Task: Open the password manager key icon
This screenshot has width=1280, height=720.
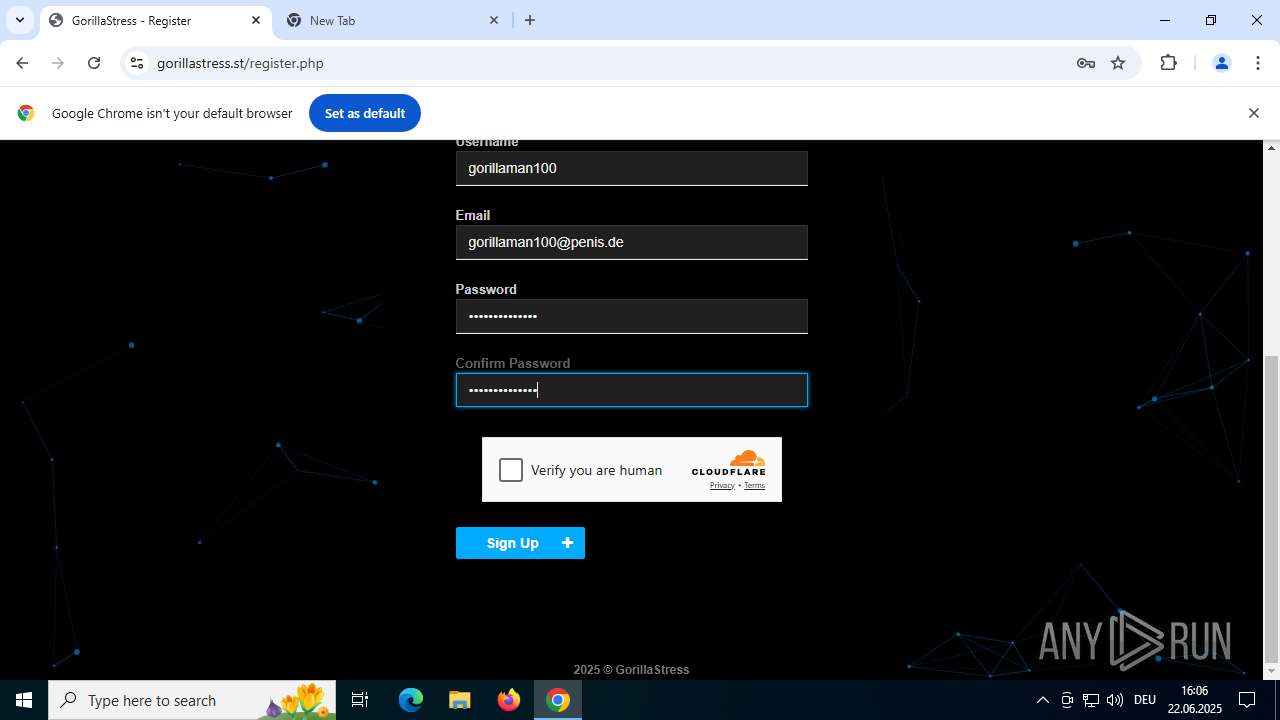Action: tap(1086, 63)
